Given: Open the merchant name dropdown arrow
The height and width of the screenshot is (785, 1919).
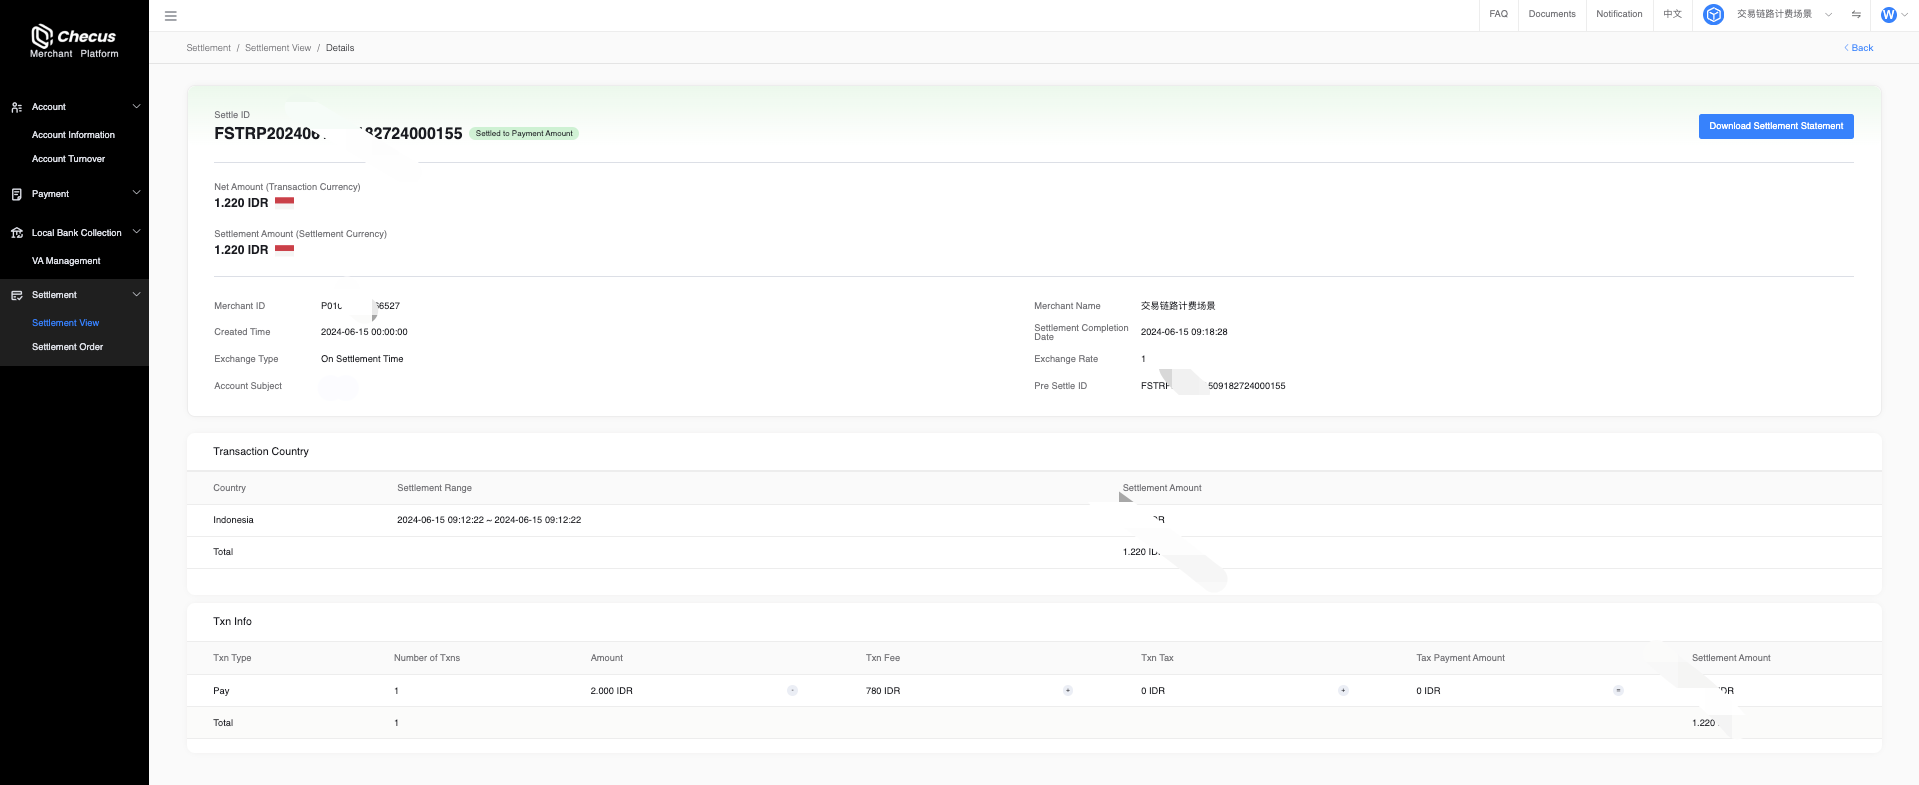Looking at the screenshot, I should [1828, 15].
